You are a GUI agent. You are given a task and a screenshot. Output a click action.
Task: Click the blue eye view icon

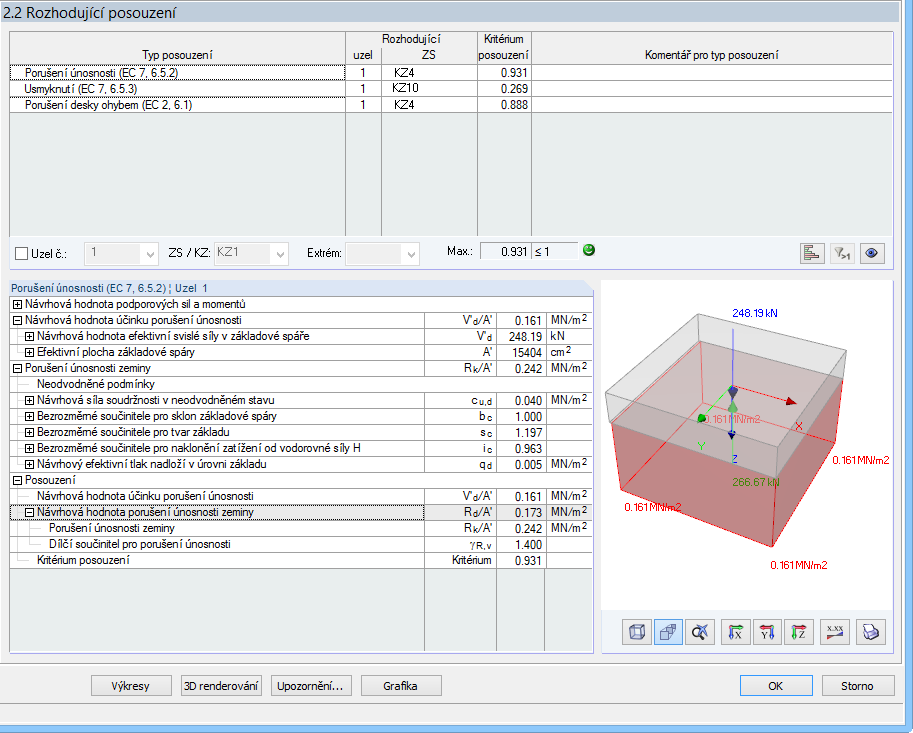tap(872, 253)
